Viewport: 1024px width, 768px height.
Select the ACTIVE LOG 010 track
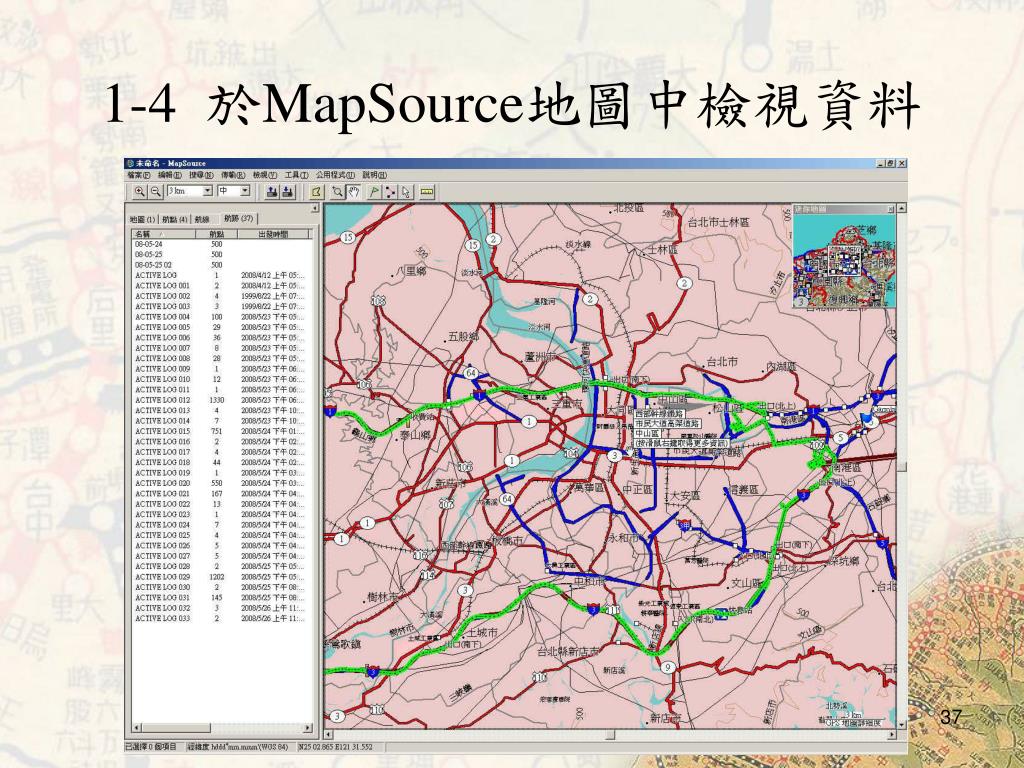(x=221, y=379)
